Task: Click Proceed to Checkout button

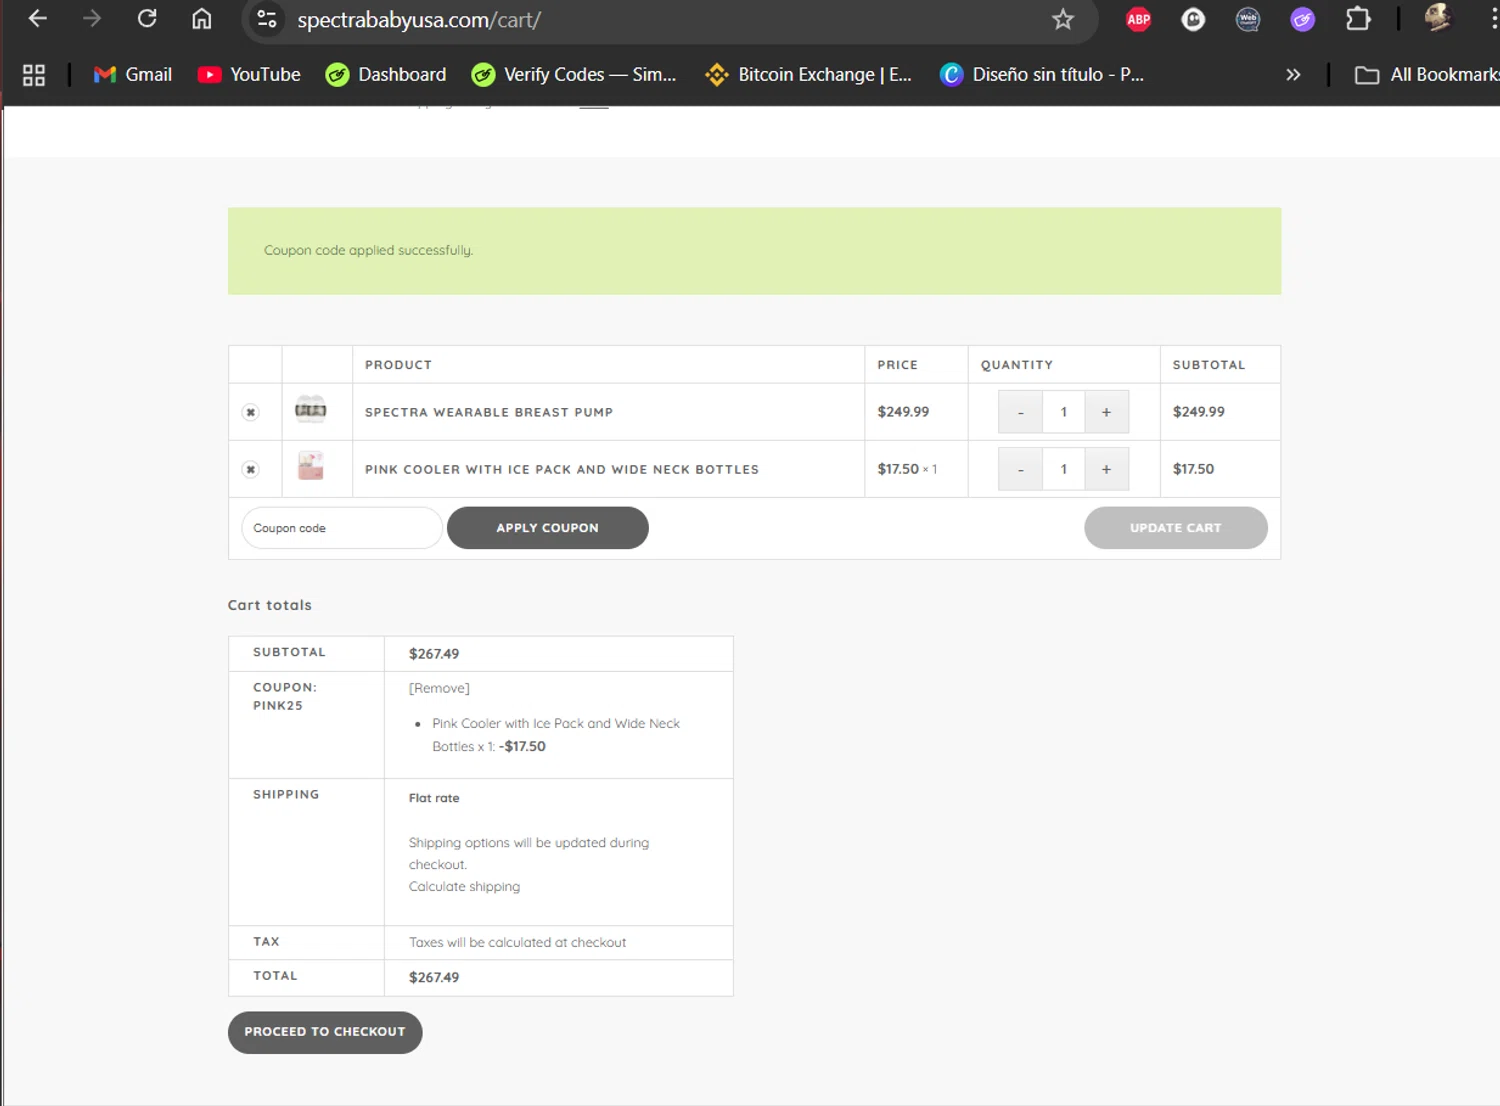Action: click(325, 1032)
